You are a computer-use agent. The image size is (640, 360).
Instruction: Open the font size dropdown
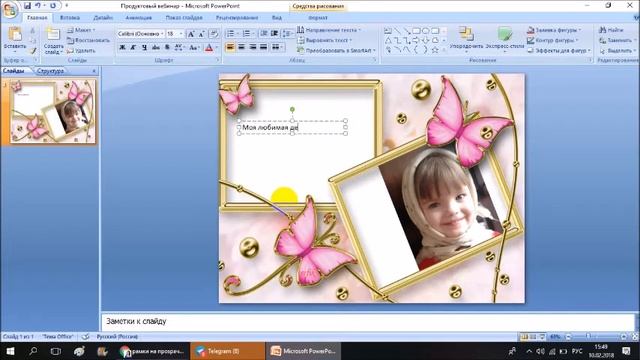[x=181, y=34]
